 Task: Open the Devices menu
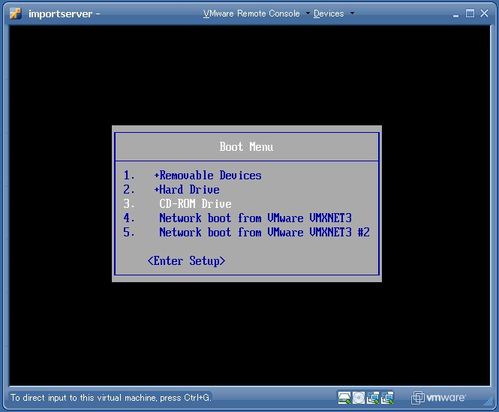tap(328, 14)
